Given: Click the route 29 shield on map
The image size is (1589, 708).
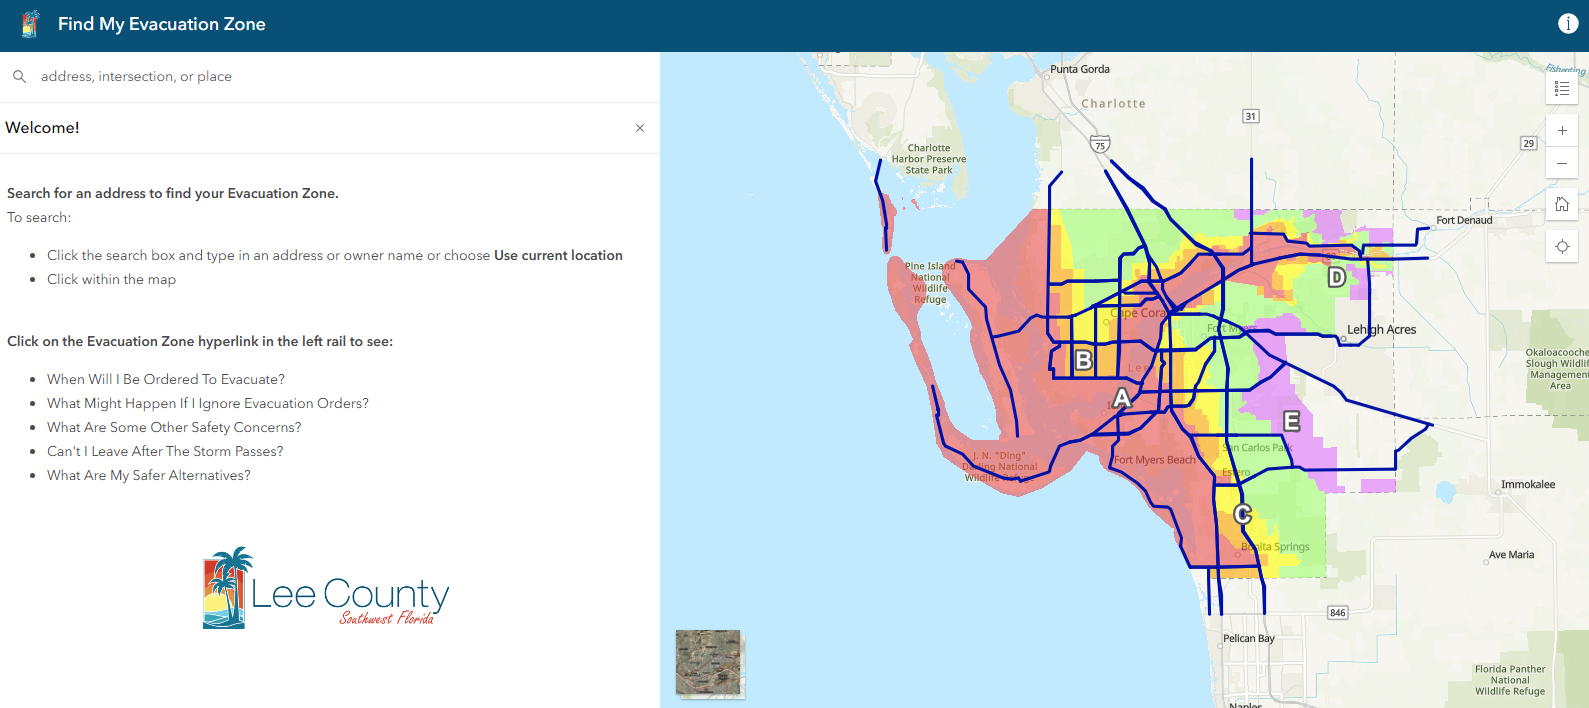Looking at the screenshot, I should (1528, 143).
